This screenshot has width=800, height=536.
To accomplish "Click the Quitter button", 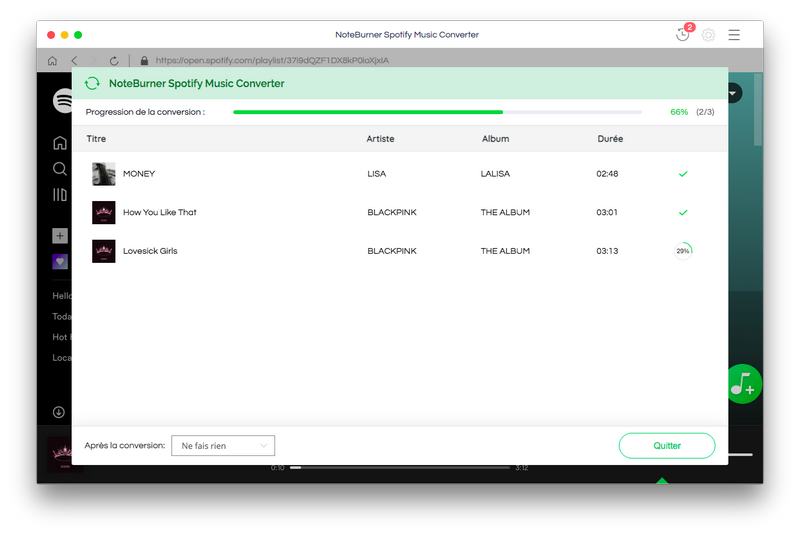I will 667,446.
